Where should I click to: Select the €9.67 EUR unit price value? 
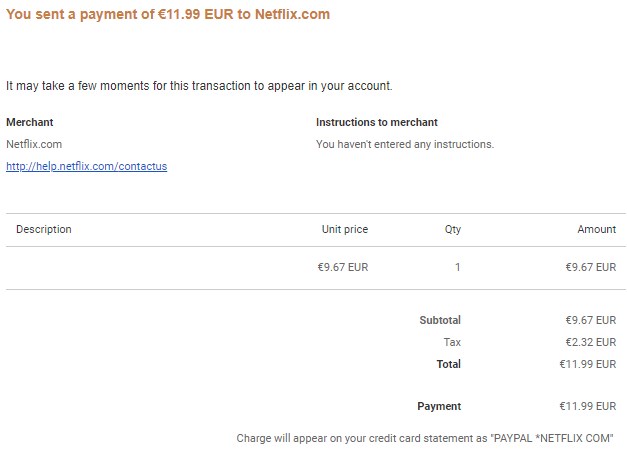[343, 267]
